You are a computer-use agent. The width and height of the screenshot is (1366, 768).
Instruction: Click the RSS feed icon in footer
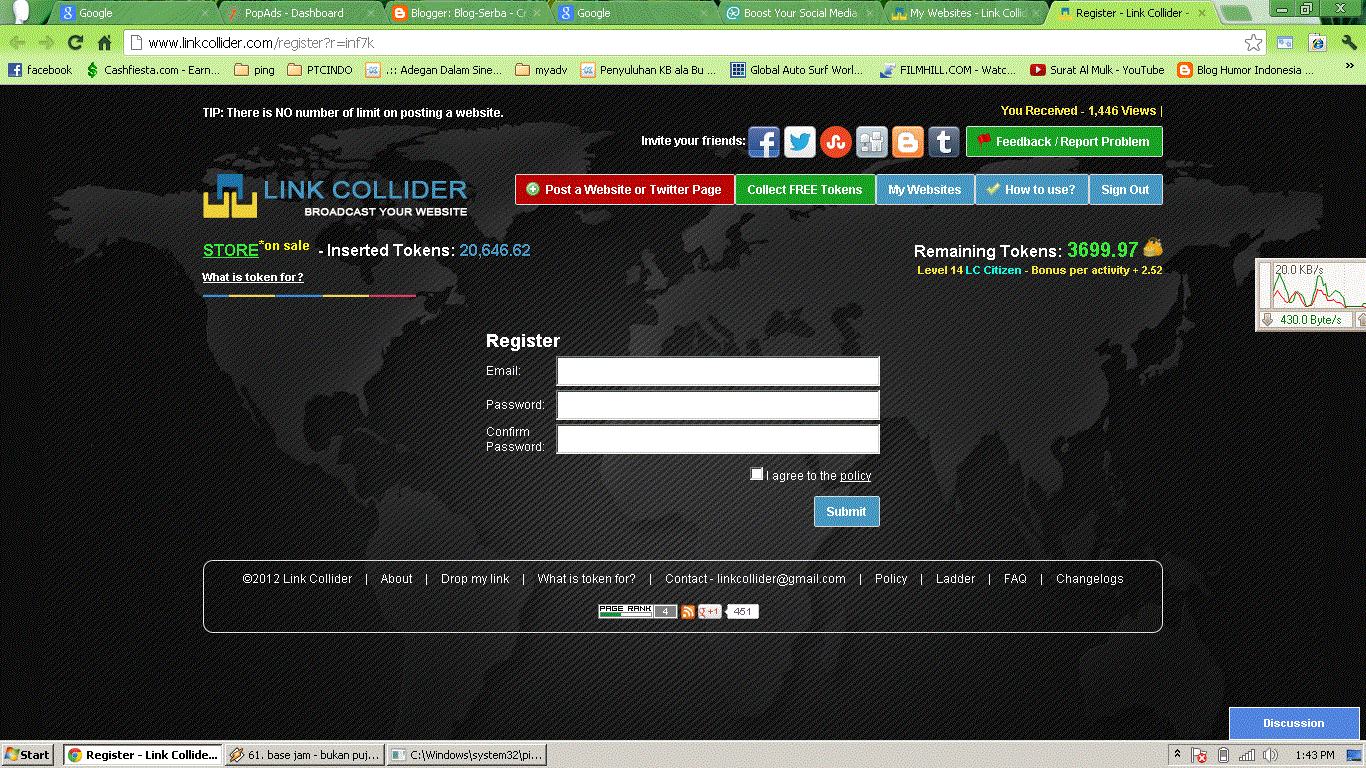click(688, 611)
